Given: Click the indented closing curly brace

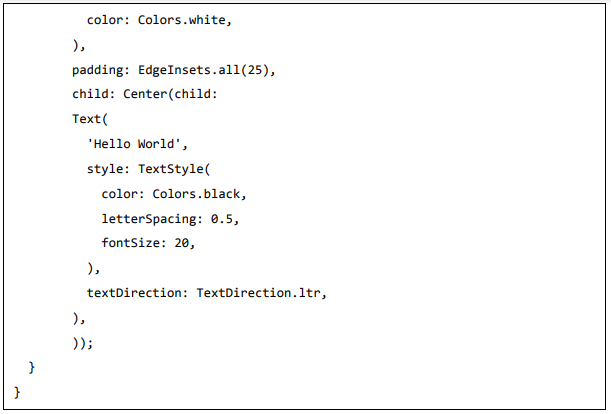Looking at the screenshot, I should (32, 367).
